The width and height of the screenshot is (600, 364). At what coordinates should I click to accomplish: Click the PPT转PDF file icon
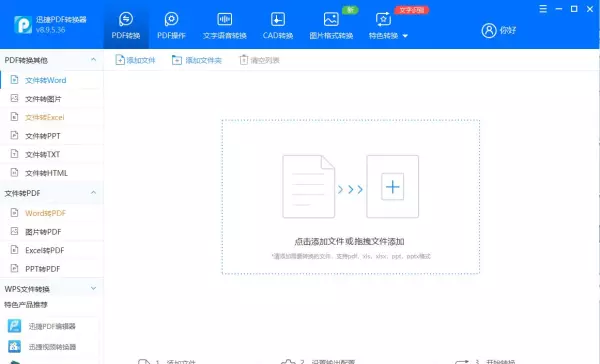coord(14,268)
